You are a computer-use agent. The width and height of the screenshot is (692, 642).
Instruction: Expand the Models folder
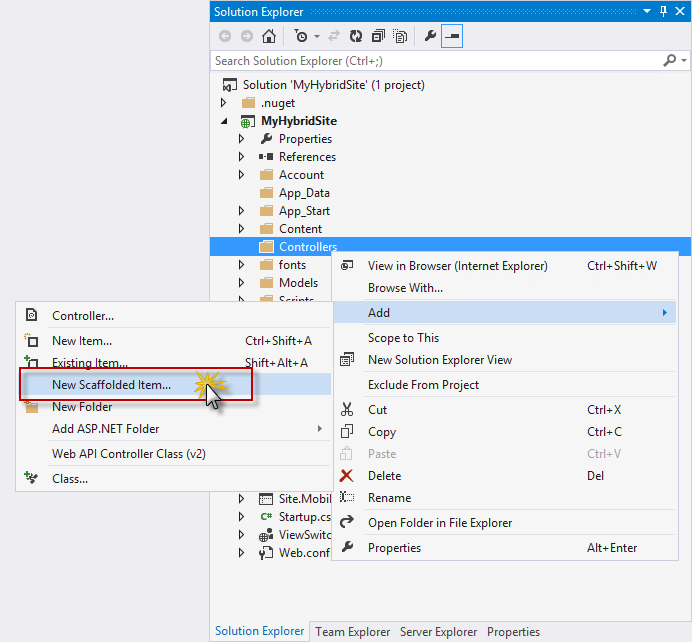pyautogui.click(x=241, y=282)
